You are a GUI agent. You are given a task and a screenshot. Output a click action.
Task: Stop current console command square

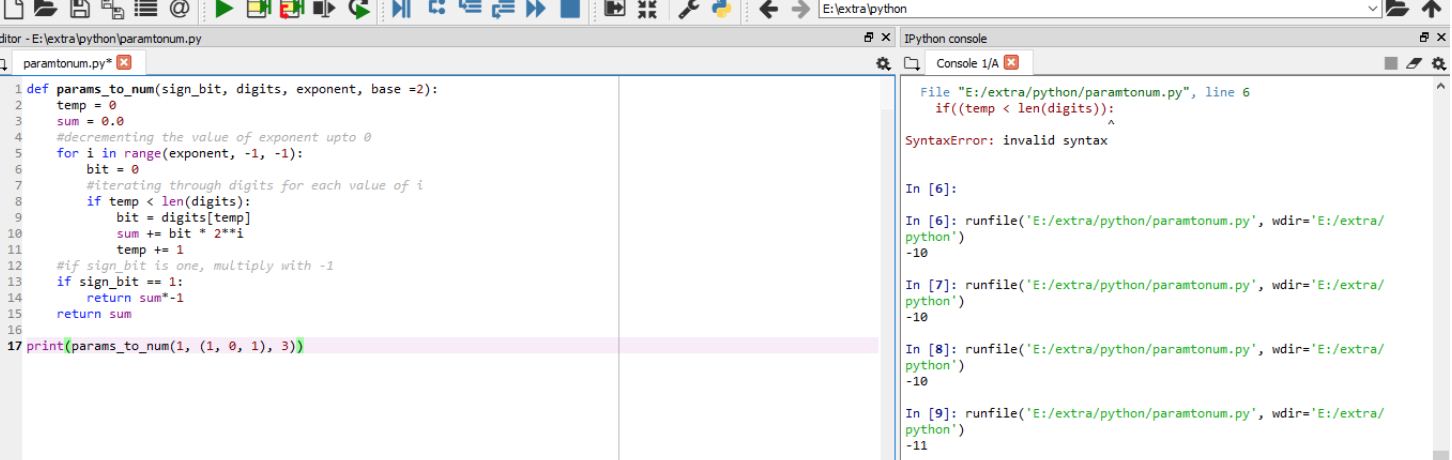[1391, 63]
